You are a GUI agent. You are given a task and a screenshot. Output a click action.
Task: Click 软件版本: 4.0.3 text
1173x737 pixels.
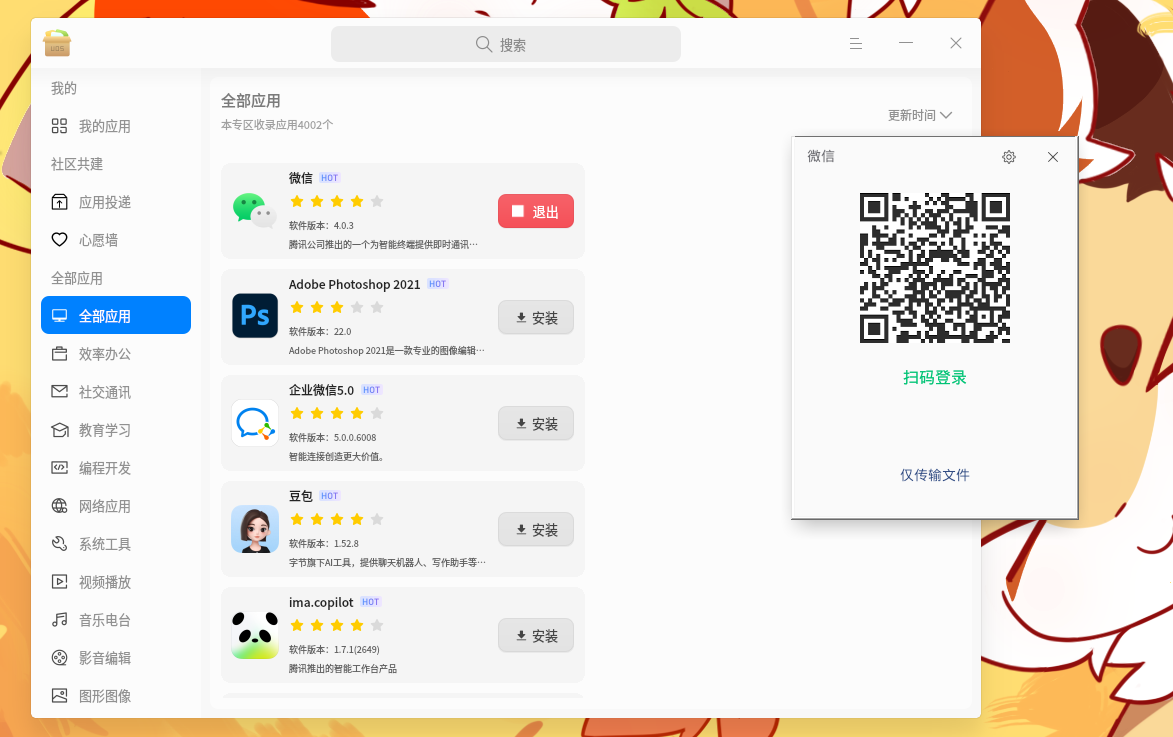322,225
